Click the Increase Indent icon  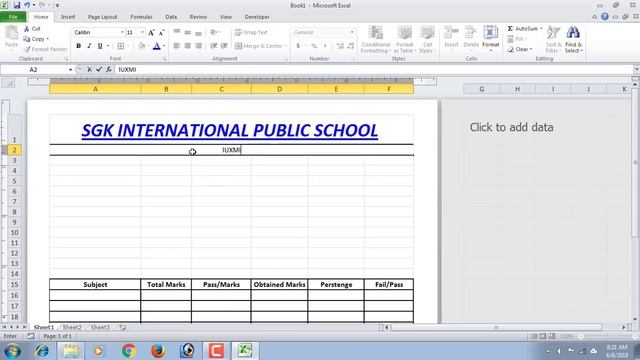[x=224, y=46]
